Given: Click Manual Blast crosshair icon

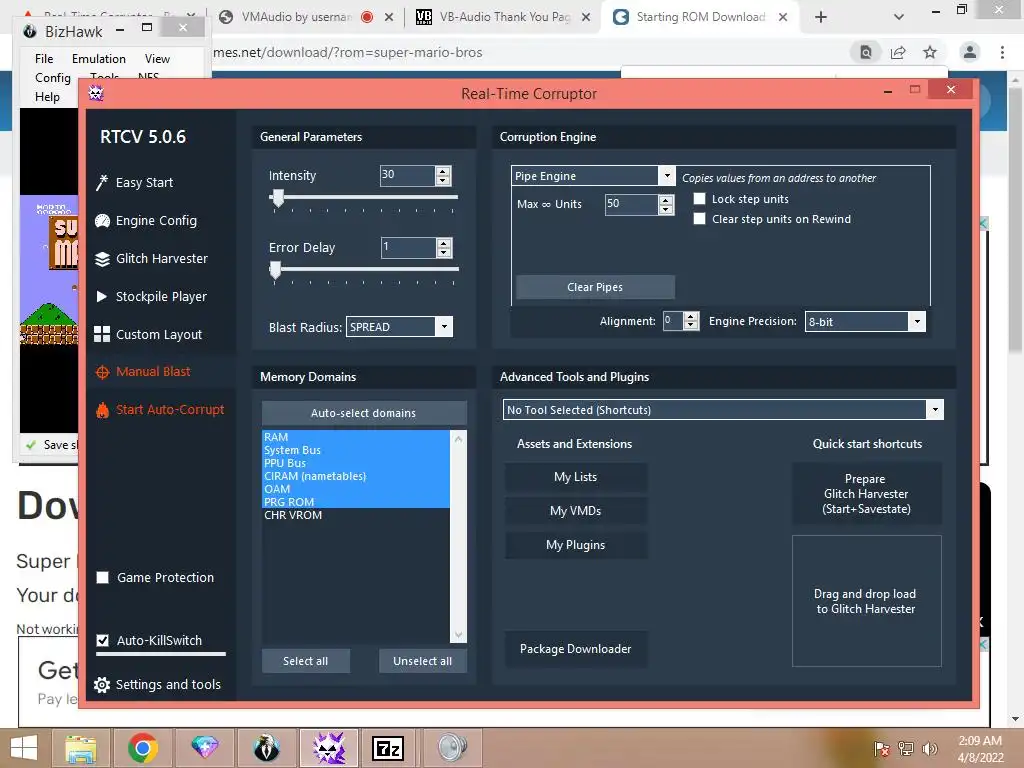Looking at the screenshot, I should pos(102,372).
